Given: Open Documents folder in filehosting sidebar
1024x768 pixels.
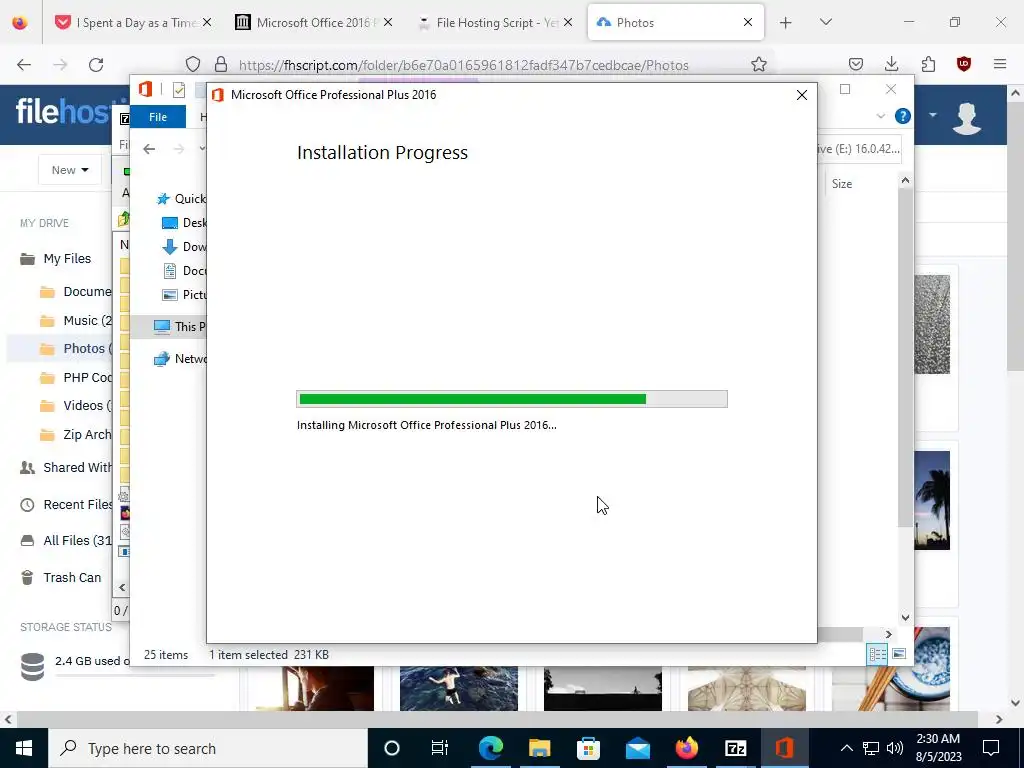Looking at the screenshot, I should [x=75, y=292].
